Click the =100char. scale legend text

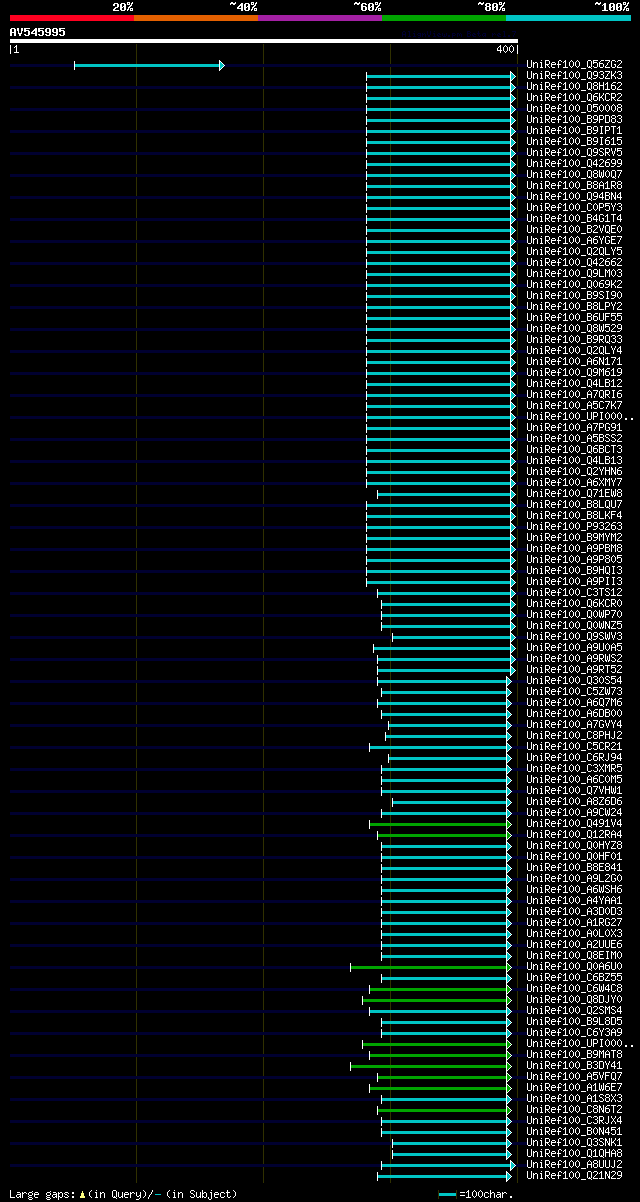[486, 1194]
